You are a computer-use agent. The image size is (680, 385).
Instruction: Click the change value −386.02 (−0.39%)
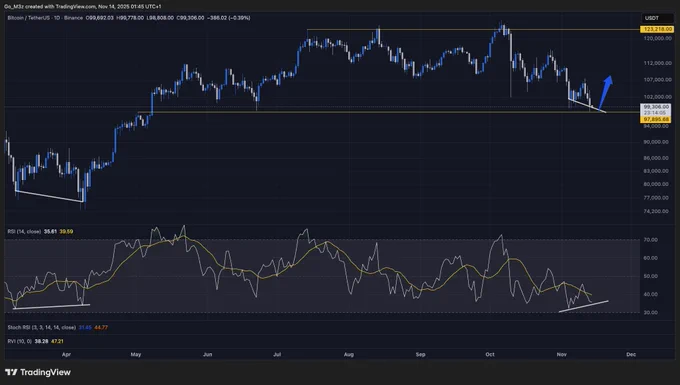click(x=228, y=18)
